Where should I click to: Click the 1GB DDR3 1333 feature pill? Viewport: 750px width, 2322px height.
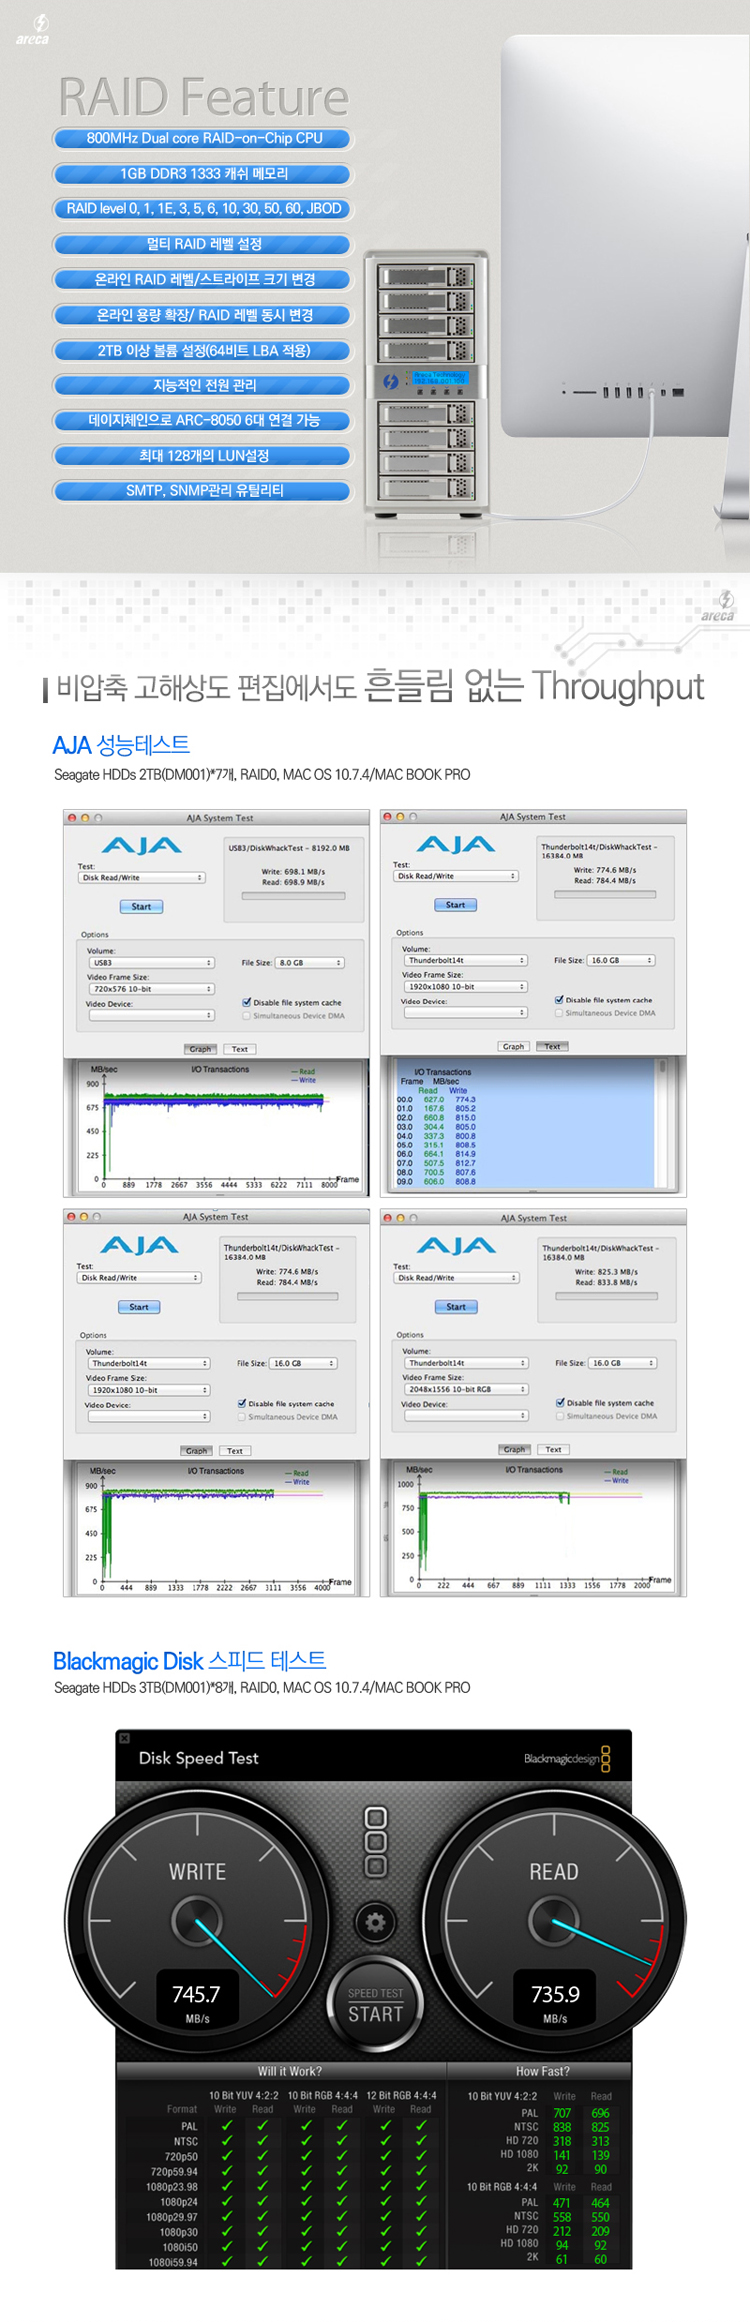tap(204, 174)
